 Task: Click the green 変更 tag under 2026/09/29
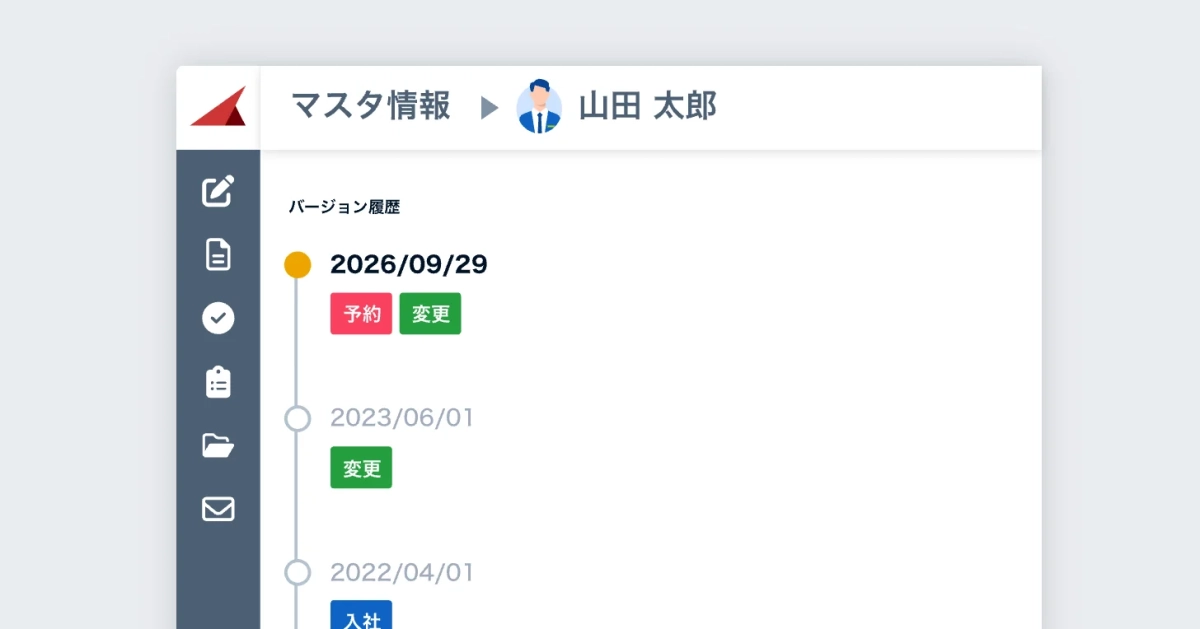430,314
